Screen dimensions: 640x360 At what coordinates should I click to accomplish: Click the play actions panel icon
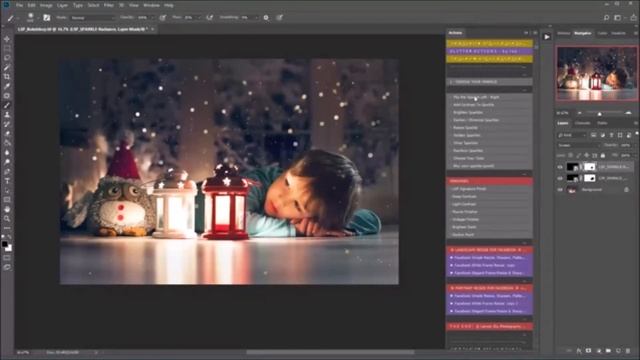pos(547,37)
